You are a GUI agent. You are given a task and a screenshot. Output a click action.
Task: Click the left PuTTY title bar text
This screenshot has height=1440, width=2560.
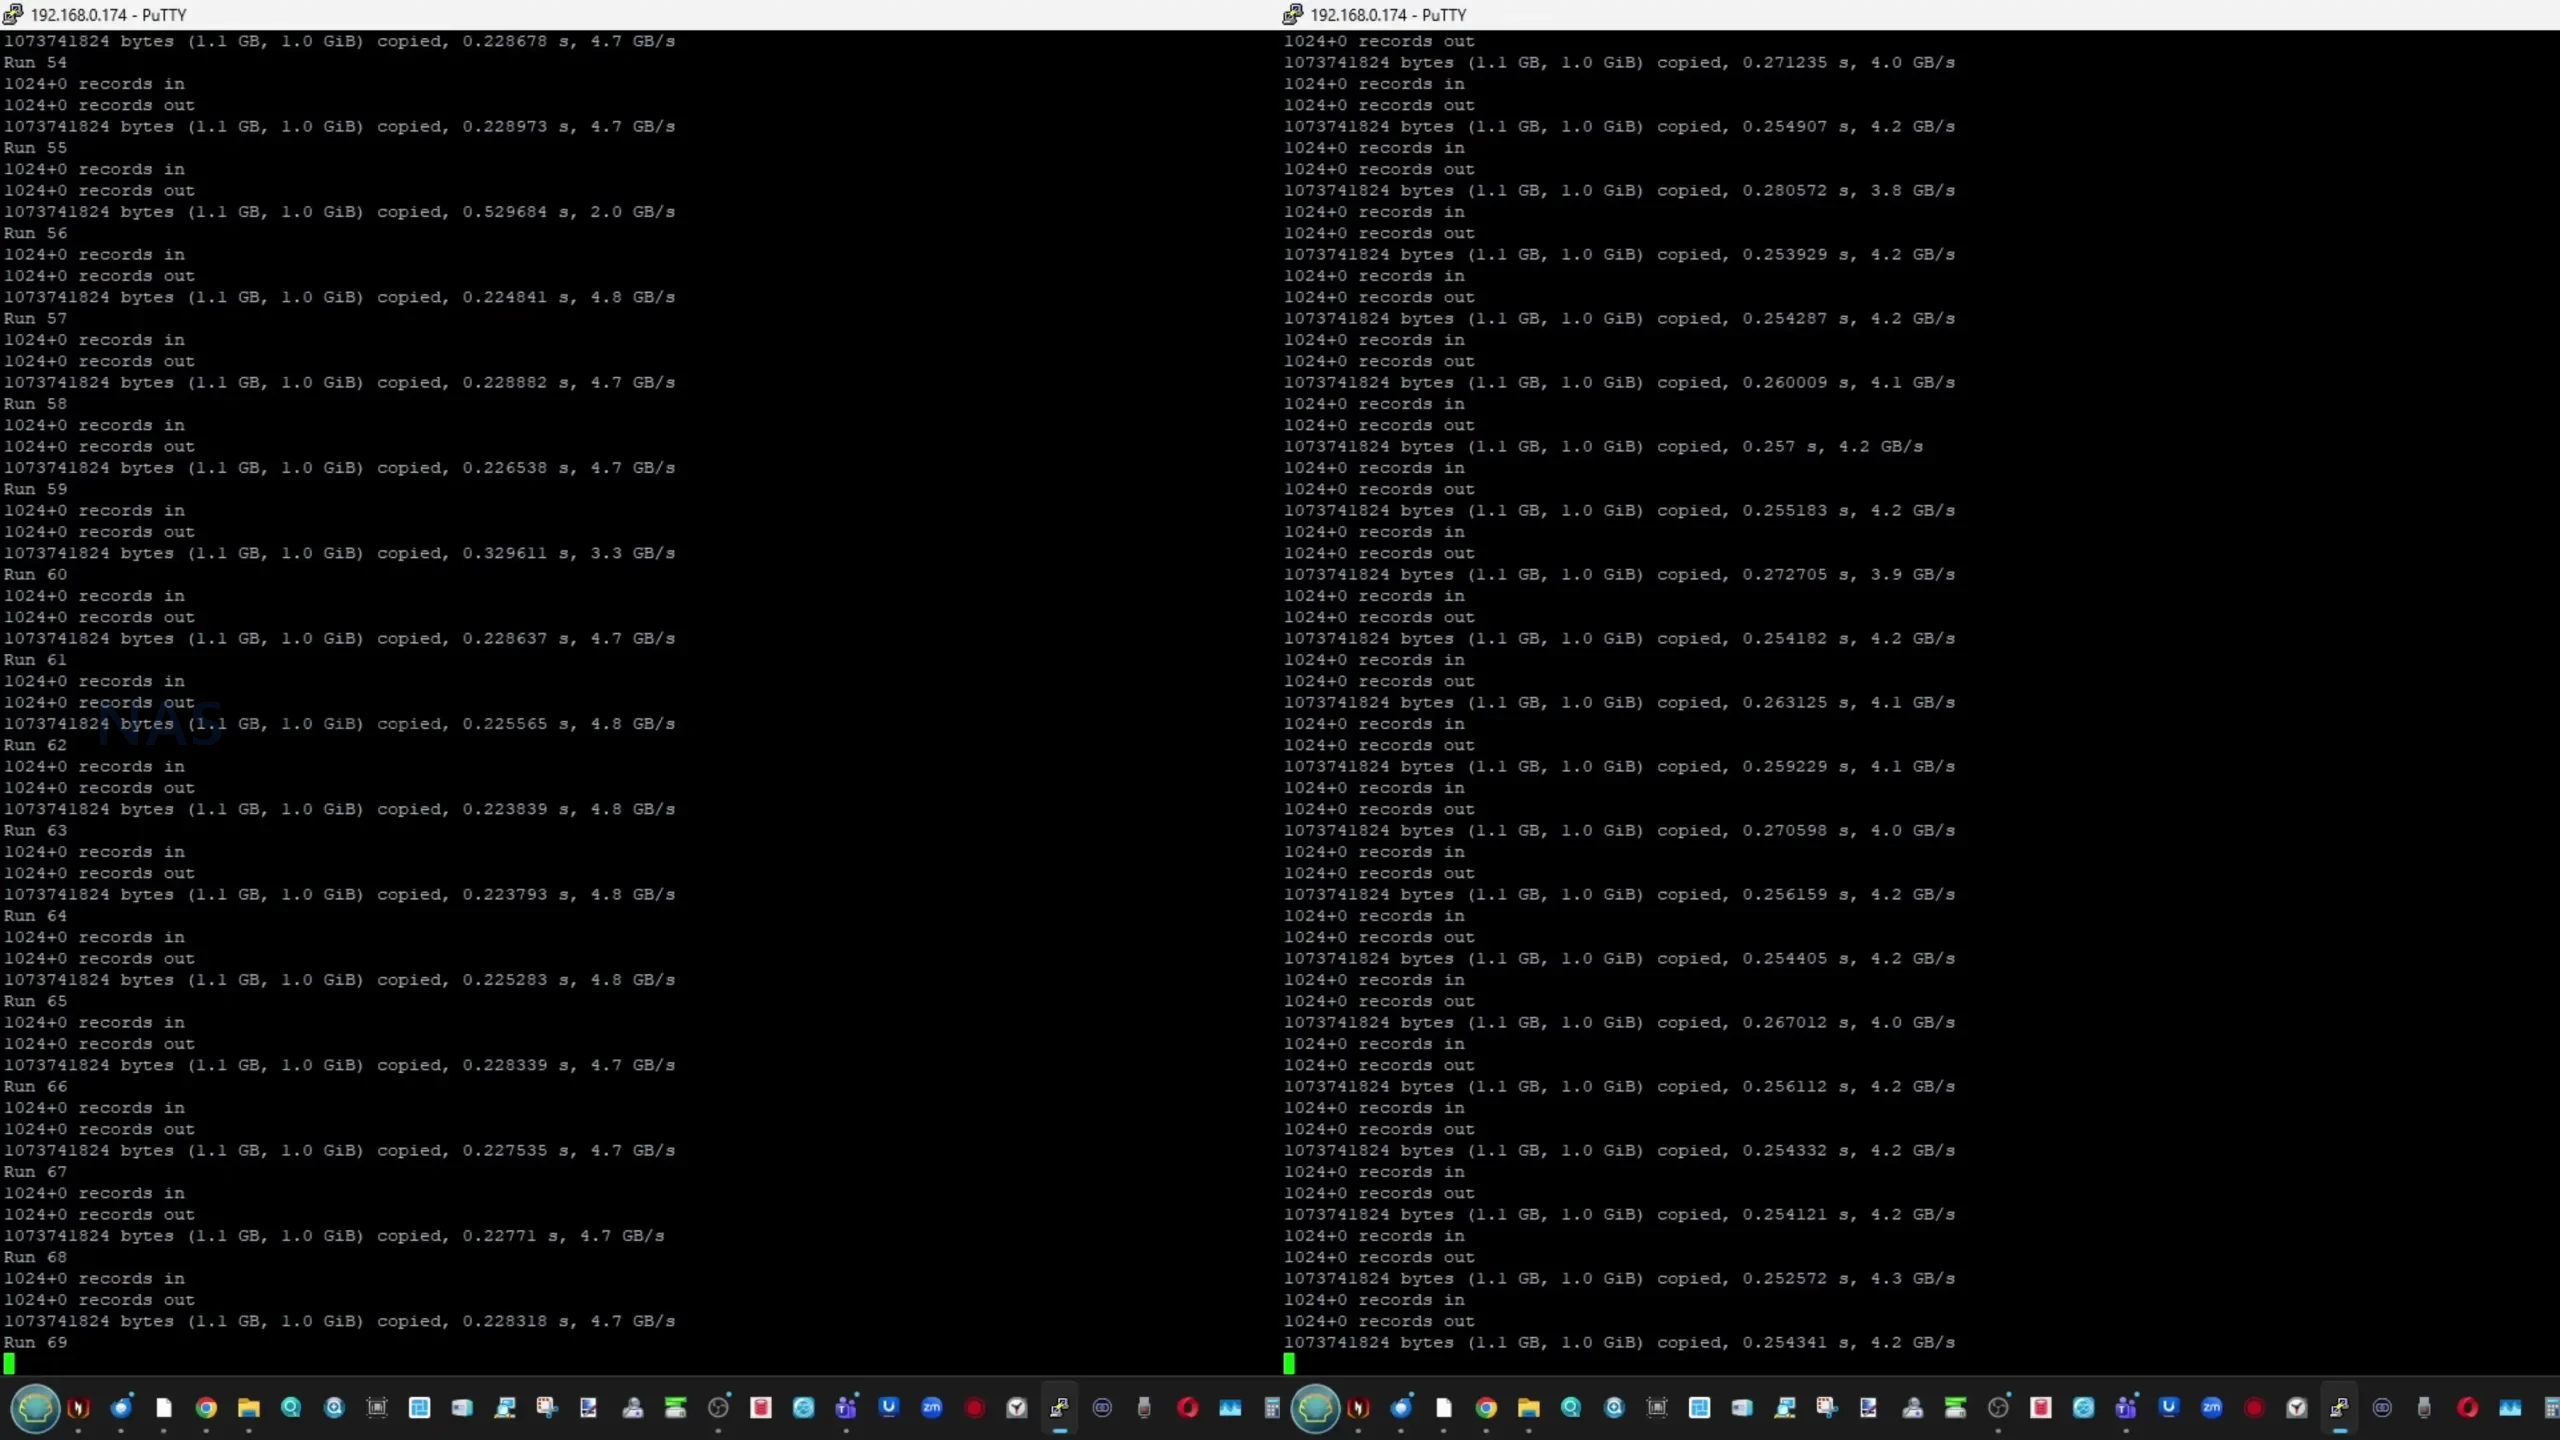108,15
